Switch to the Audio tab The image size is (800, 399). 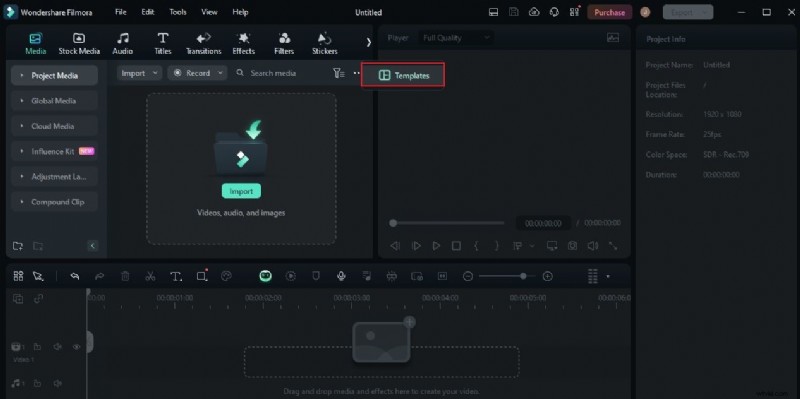(x=122, y=43)
